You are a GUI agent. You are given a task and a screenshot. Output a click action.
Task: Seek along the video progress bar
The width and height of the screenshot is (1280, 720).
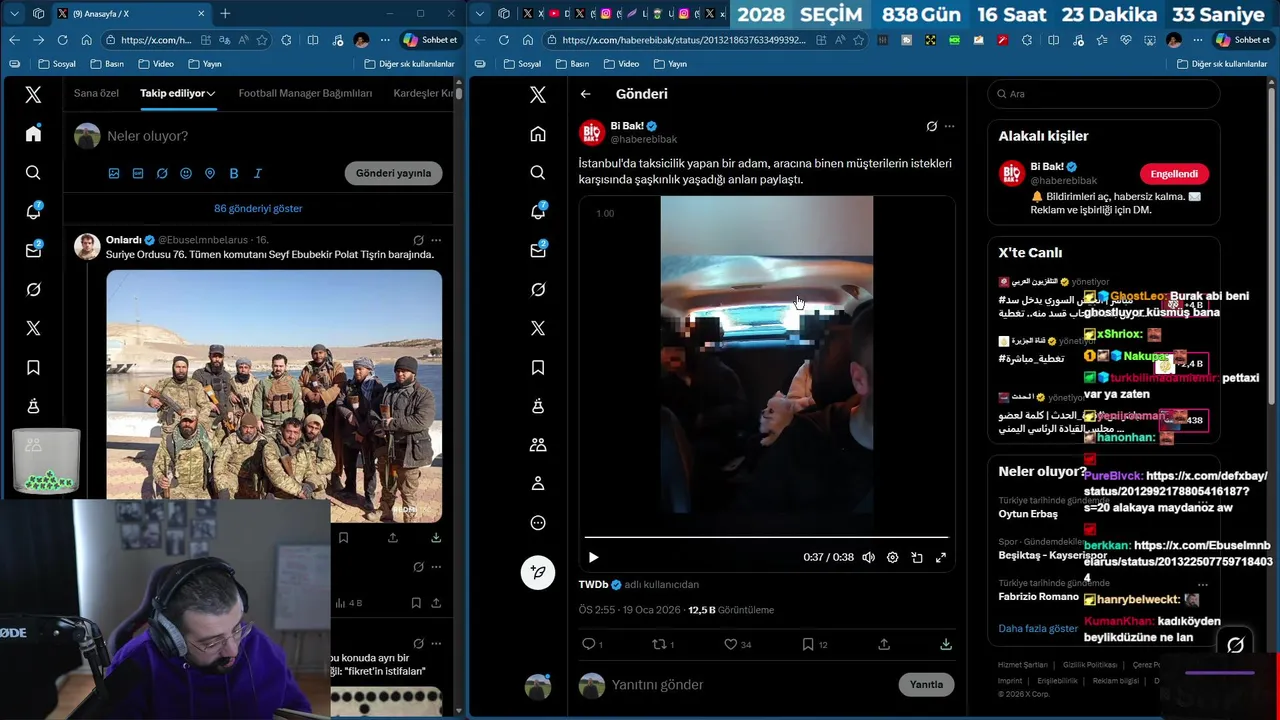tap(766, 537)
